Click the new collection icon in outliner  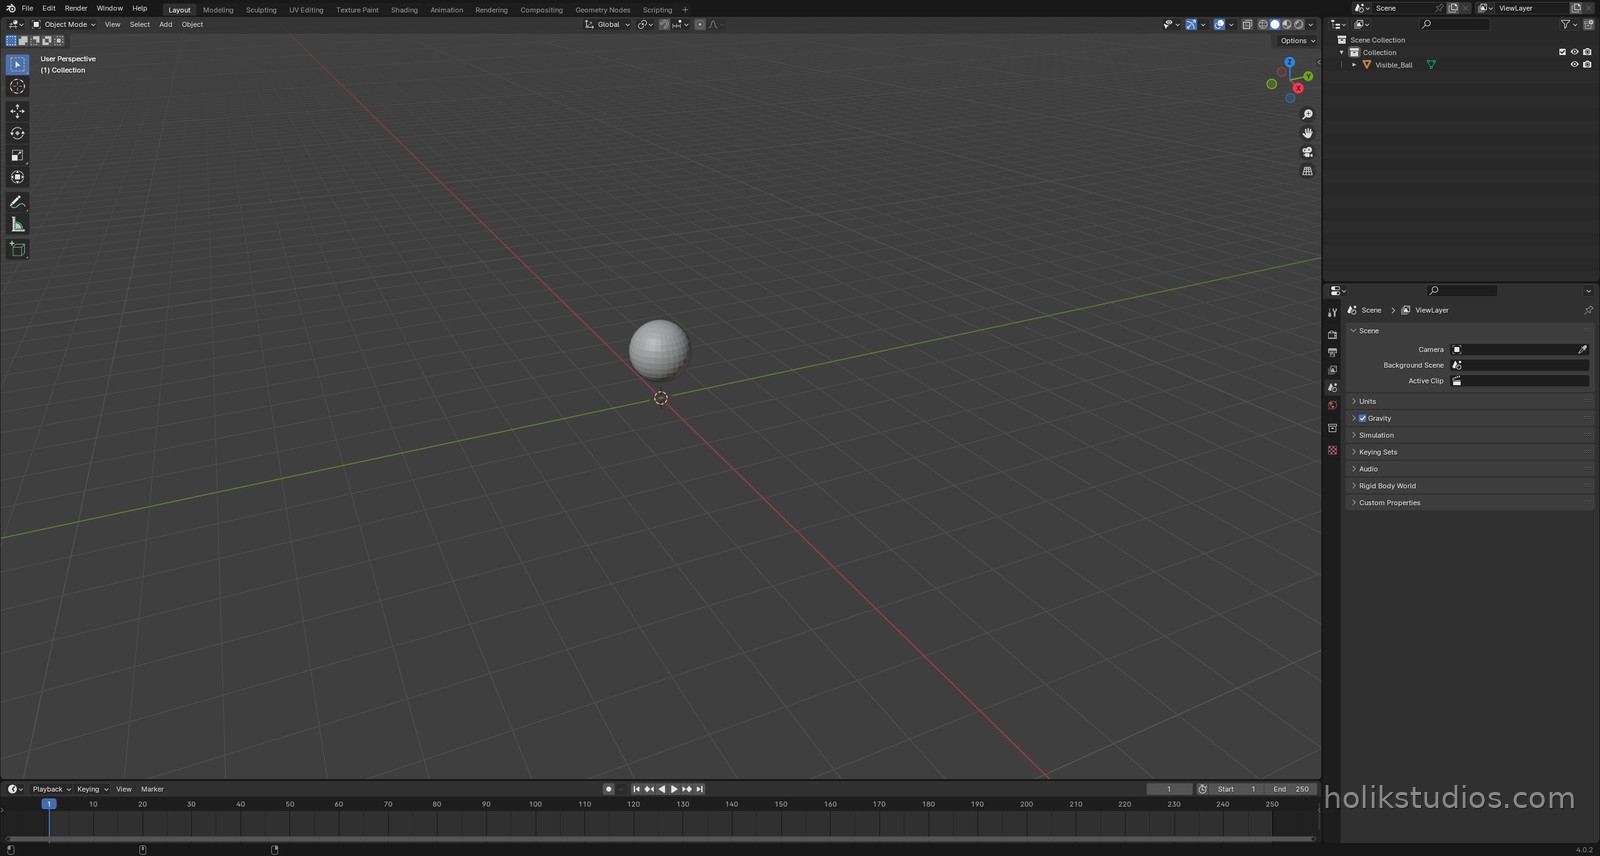[x=1588, y=24]
